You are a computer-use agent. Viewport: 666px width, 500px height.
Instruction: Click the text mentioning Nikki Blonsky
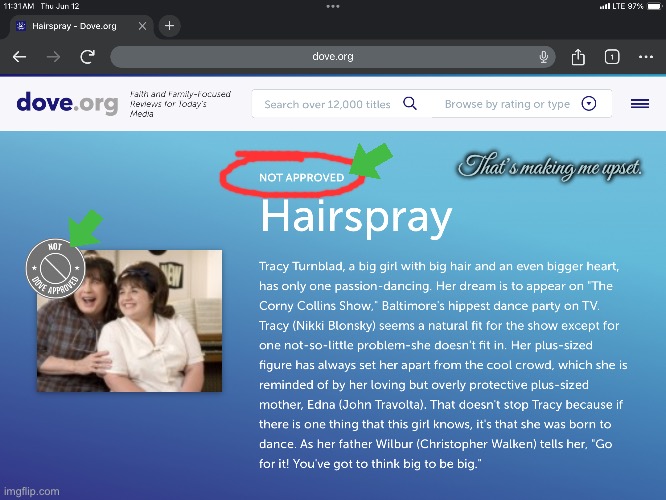pyautogui.click(x=439, y=325)
